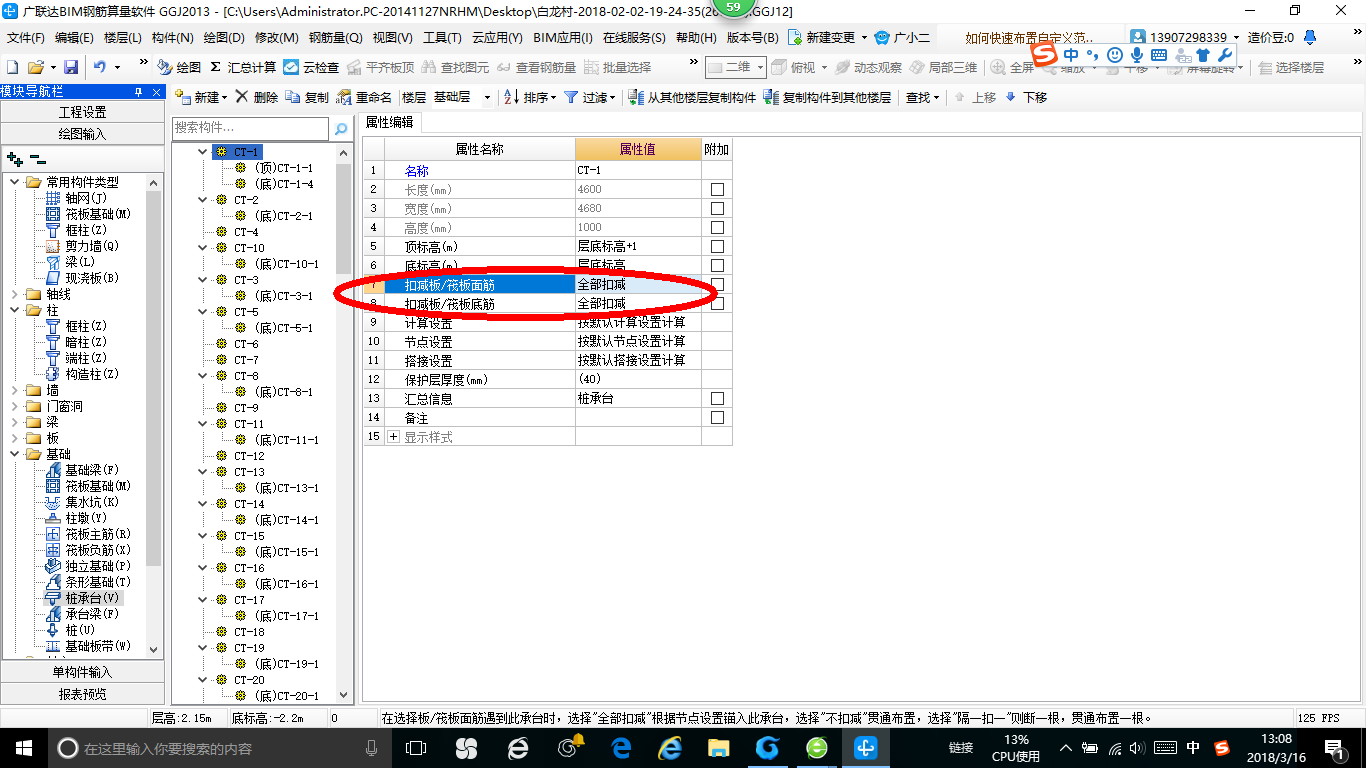
Task: Click the 搜索构件 search field
Action: [x=250, y=128]
